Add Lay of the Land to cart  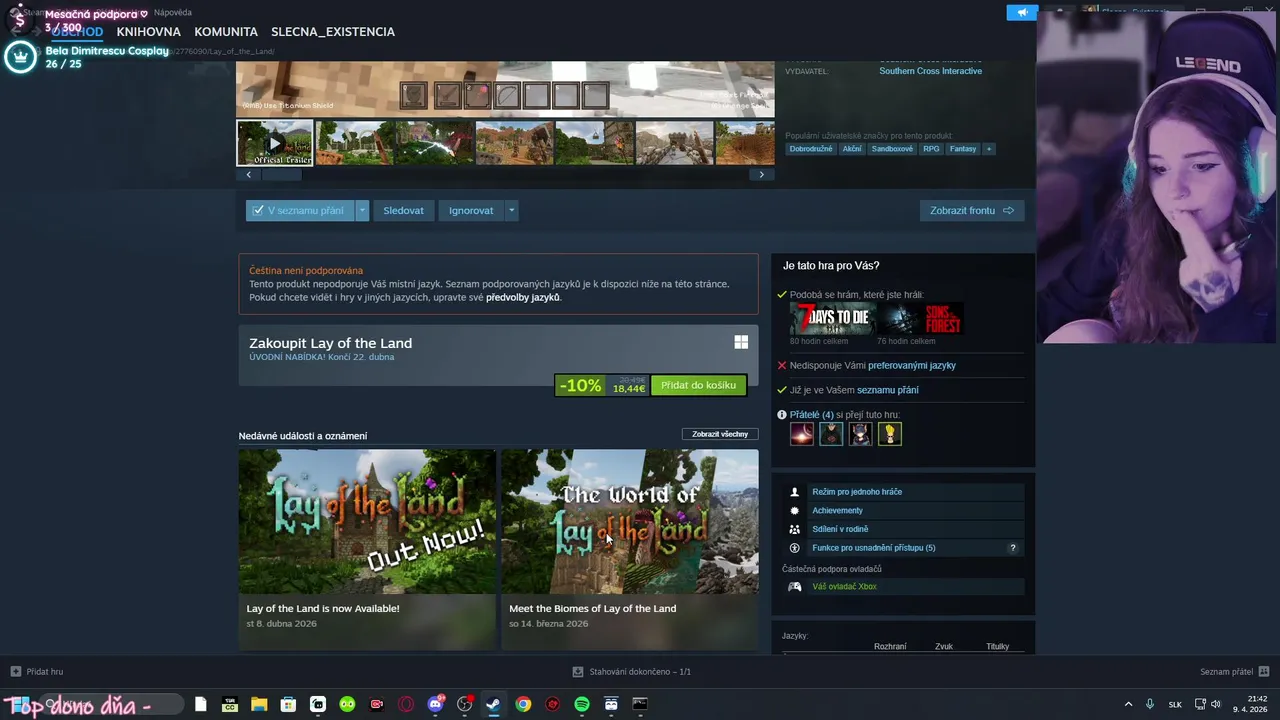click(x=698, y=385)
